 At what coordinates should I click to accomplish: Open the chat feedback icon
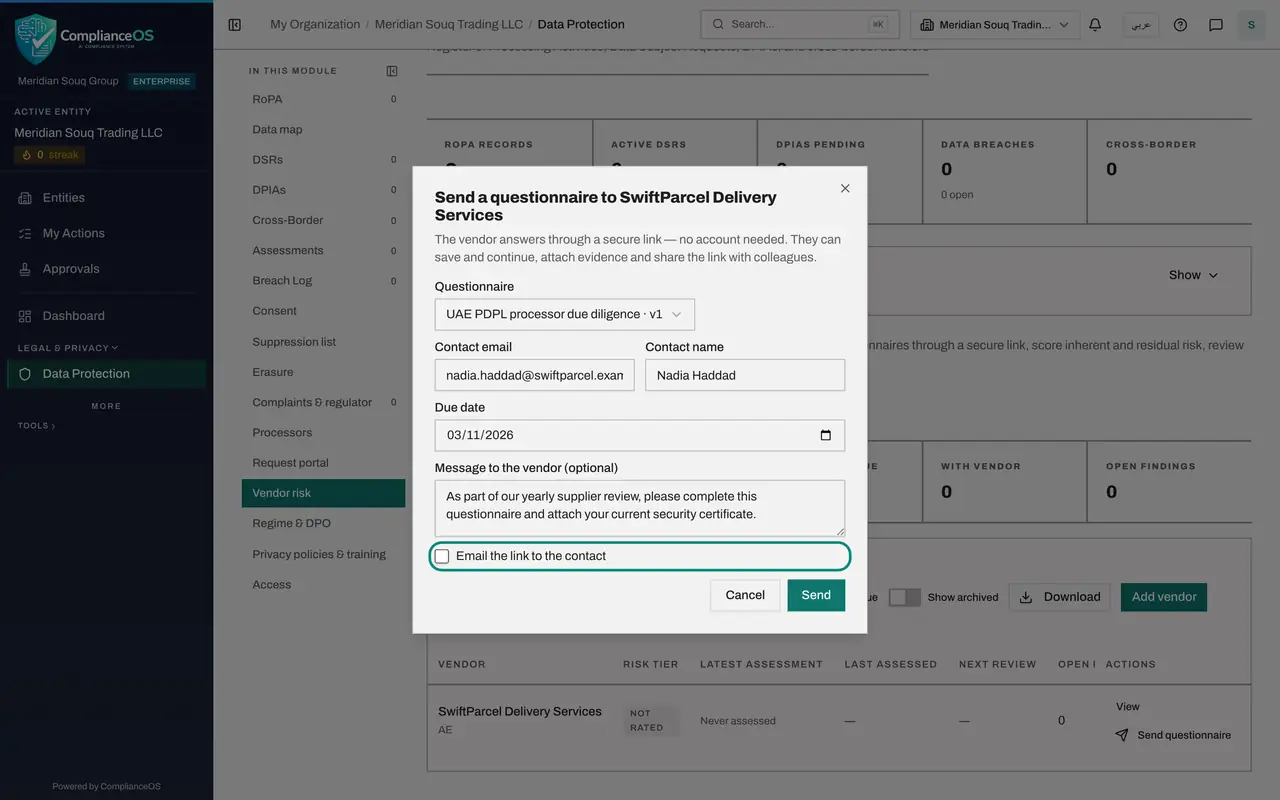click(1216, 24)
